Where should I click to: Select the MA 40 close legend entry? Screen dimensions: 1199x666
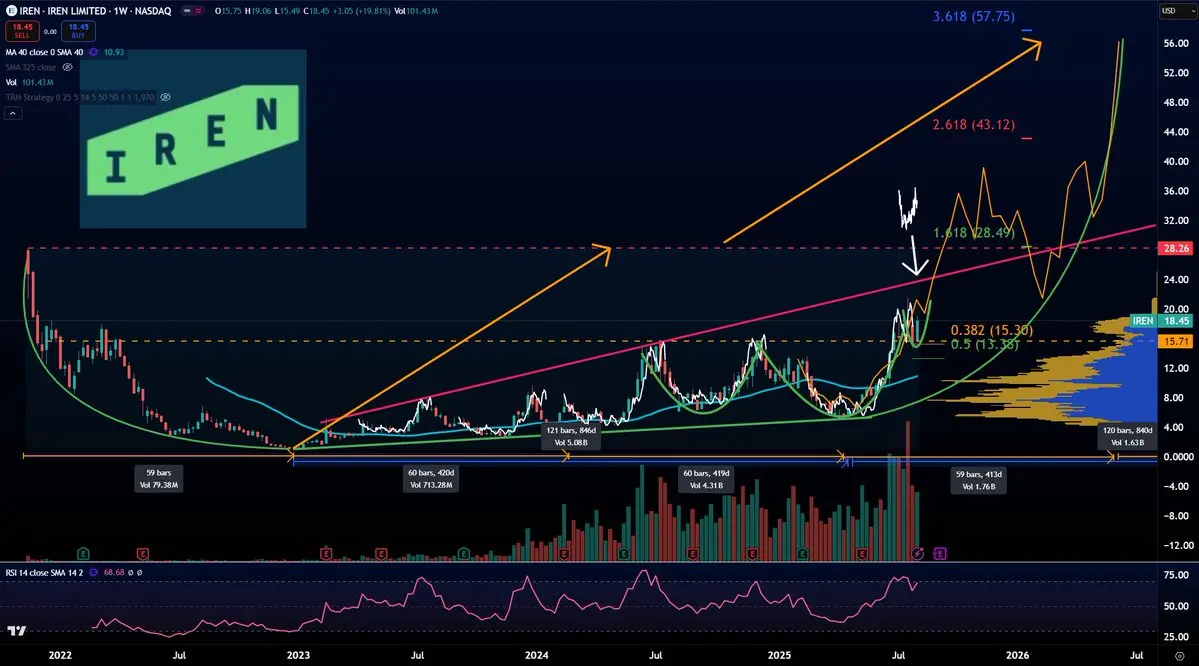coord(44,52)
